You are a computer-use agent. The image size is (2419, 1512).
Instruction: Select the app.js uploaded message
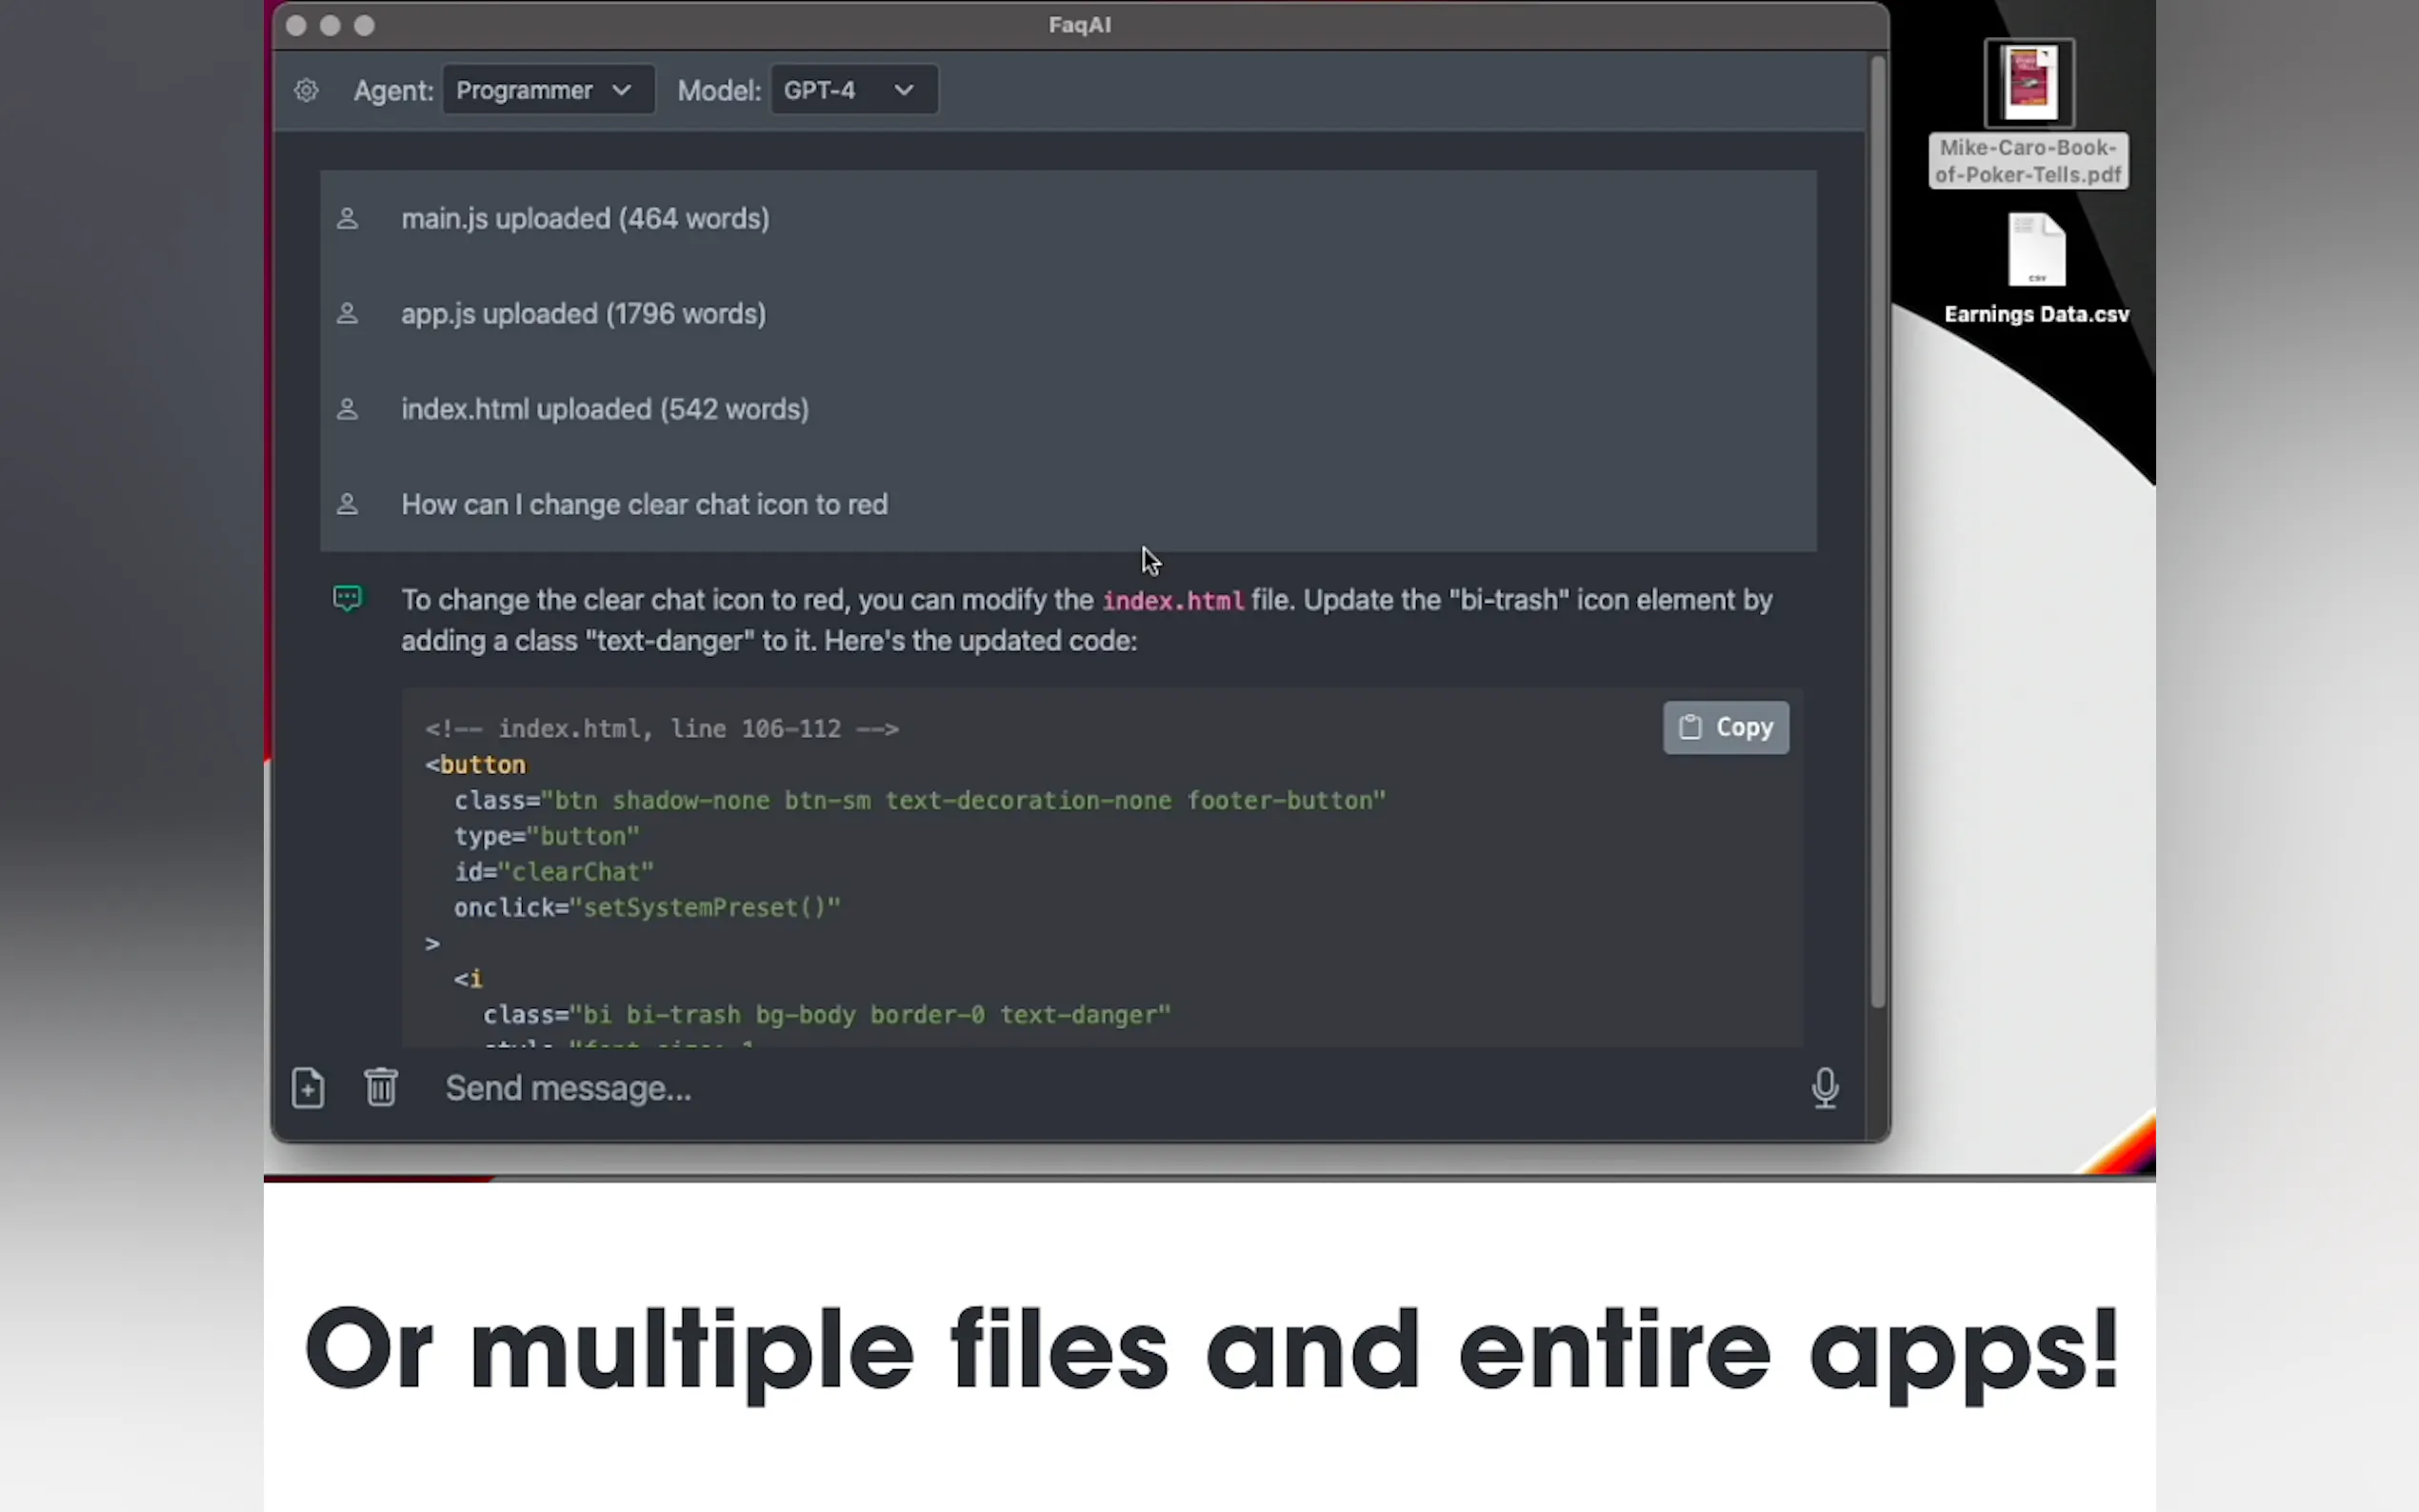tap(583, 314)
